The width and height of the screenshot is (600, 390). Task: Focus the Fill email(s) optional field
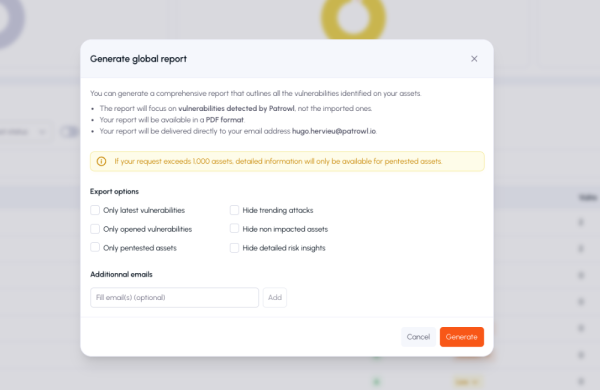(x=174, y=297)
